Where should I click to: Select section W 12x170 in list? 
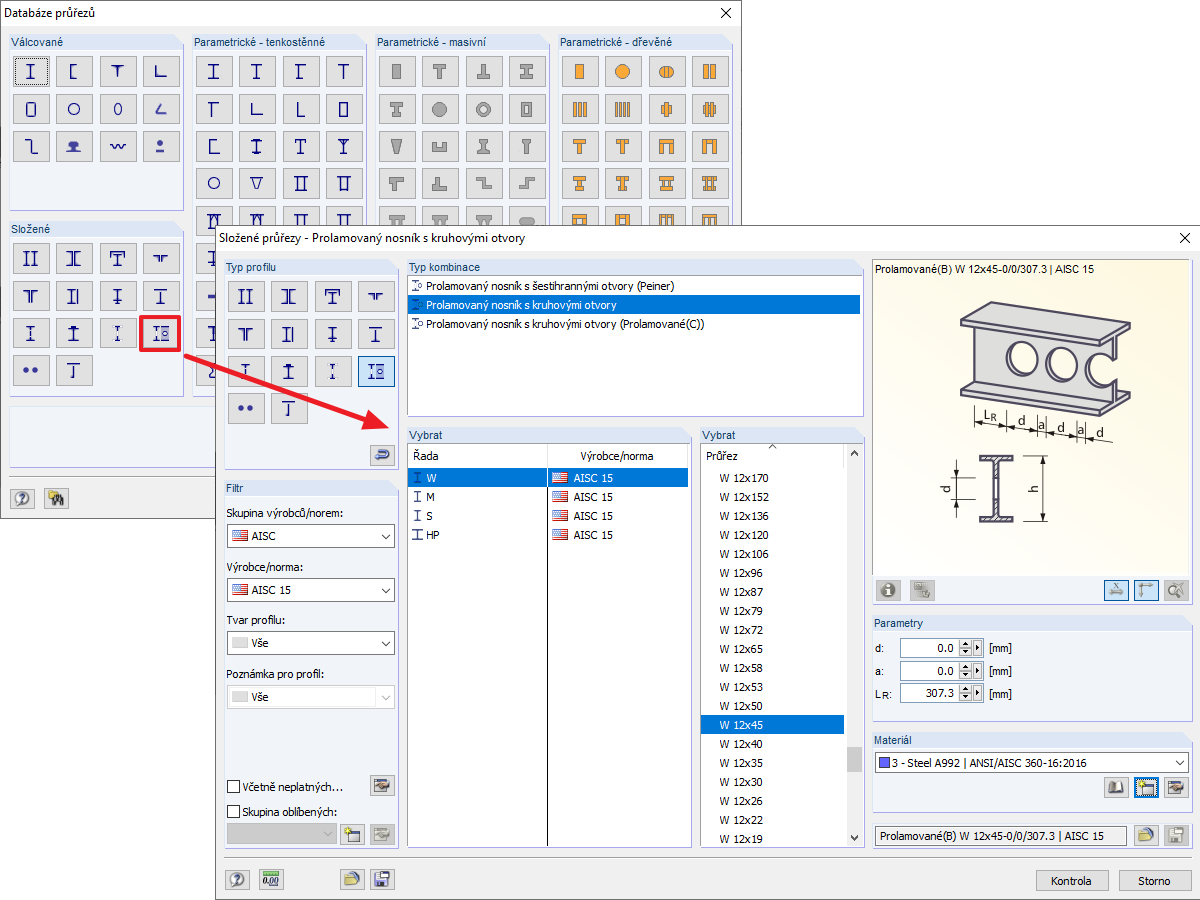773,478
